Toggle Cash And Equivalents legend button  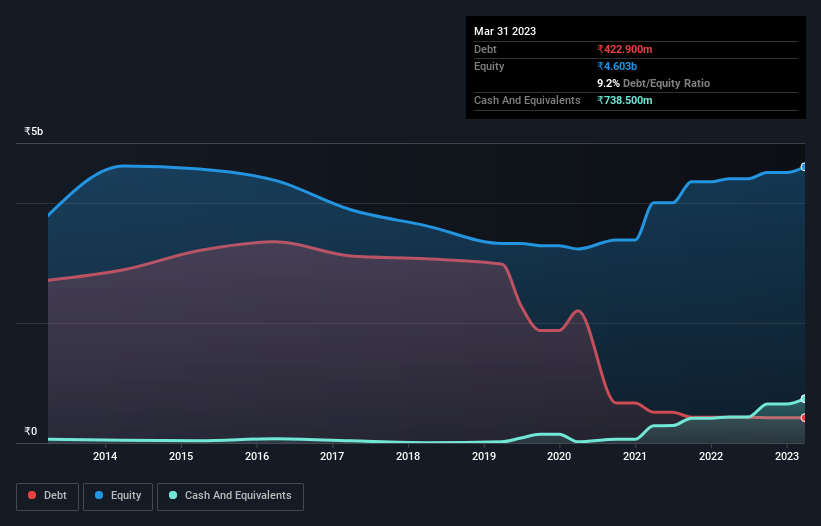click(x=230, y=496)
